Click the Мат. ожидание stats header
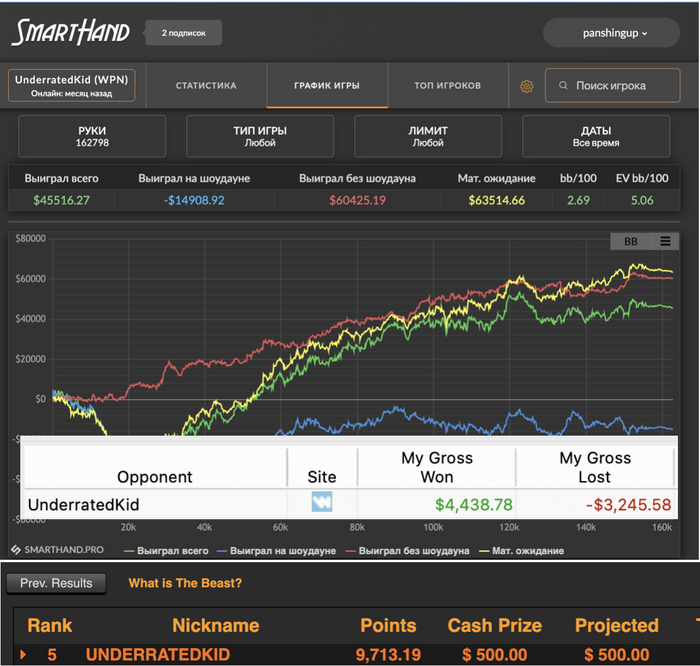Viewport: 700px width, 666px height. [x=496, y=178]
